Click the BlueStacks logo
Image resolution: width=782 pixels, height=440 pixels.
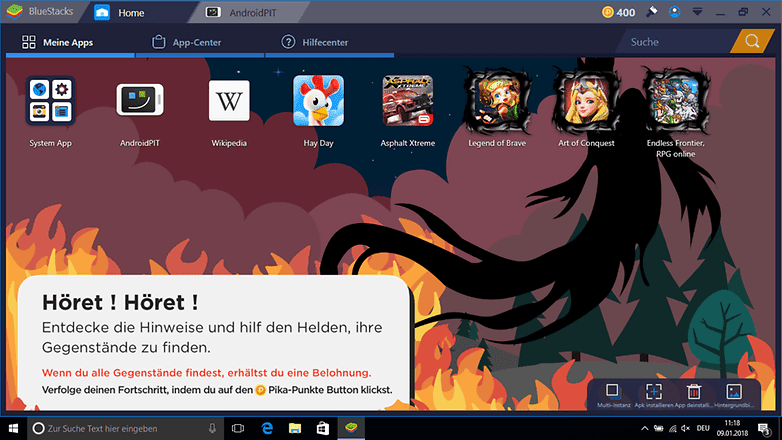[x=15, y=11]
